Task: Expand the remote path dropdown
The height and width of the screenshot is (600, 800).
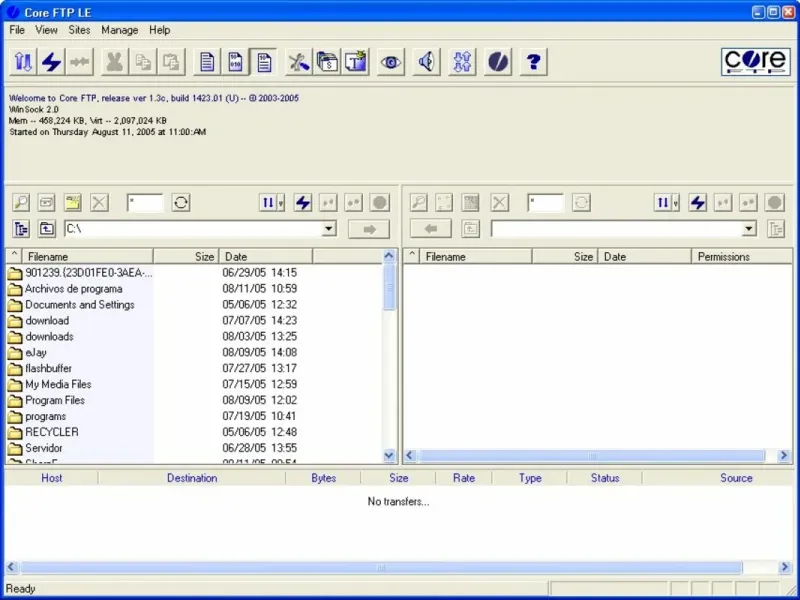Action: click(749, 229)
